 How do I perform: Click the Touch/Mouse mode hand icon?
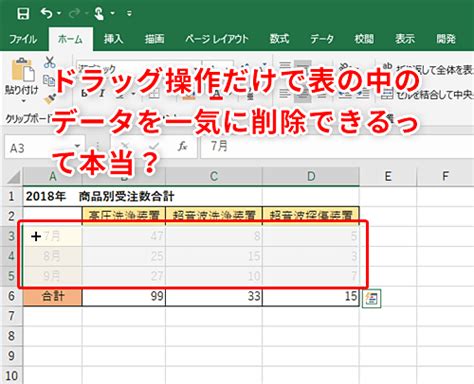(x=99, y=13)
